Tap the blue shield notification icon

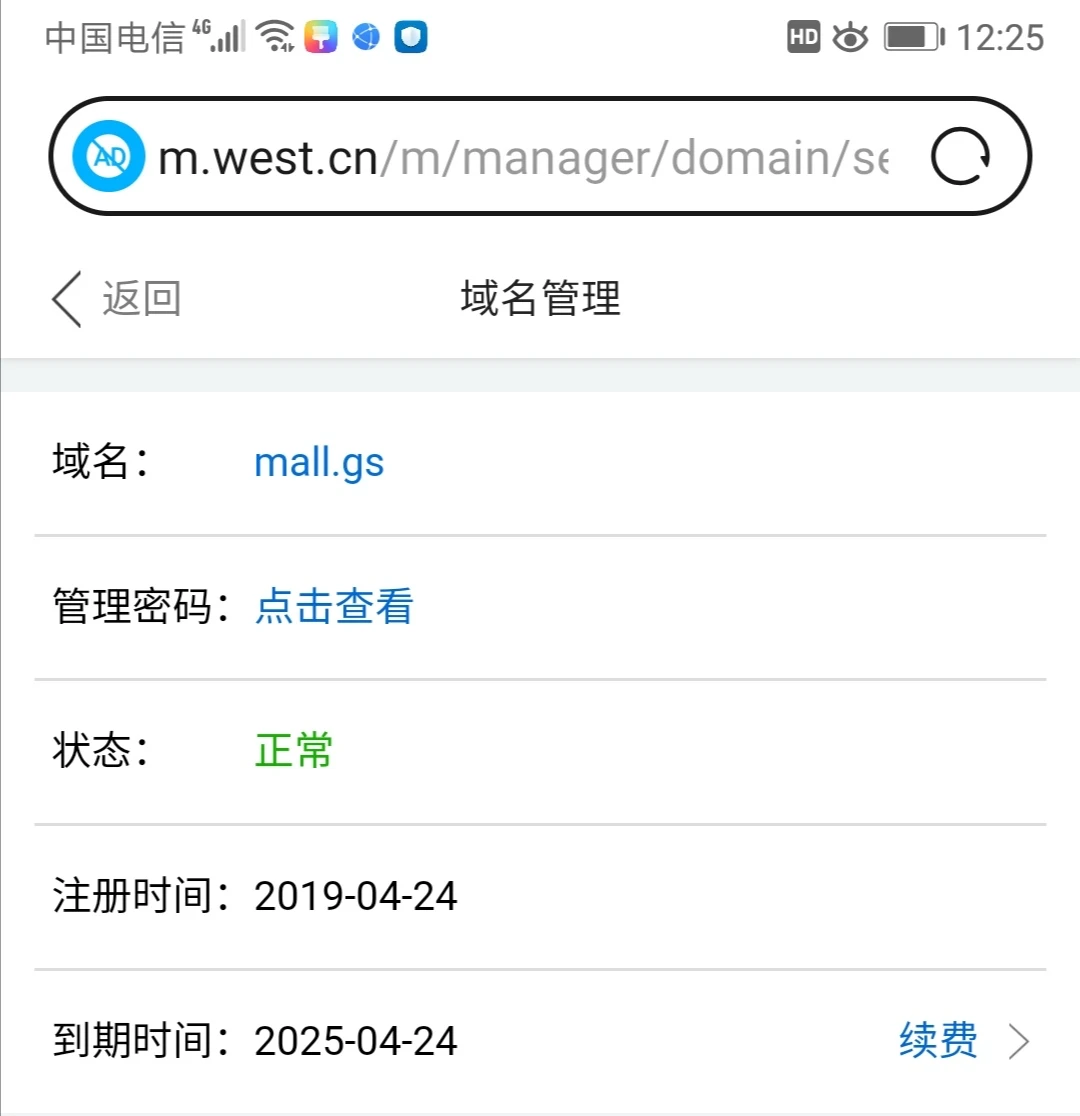tap(411, 38)
